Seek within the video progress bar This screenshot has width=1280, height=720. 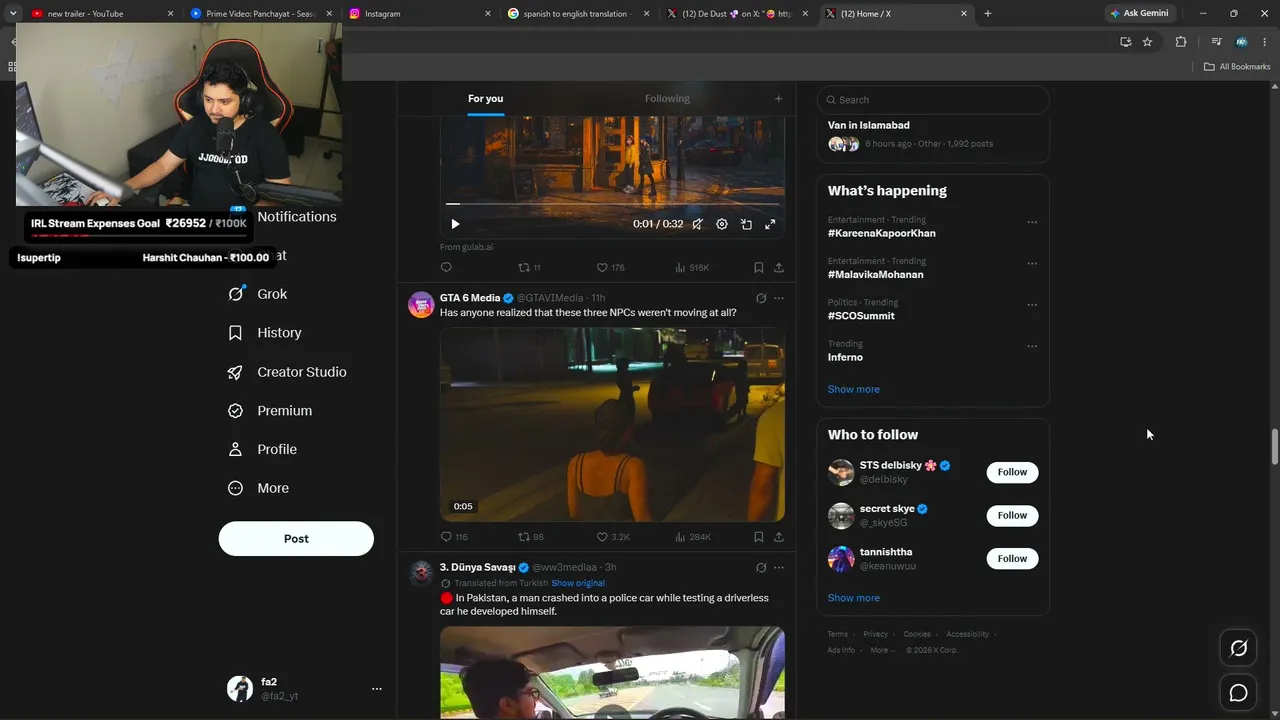click(612, 204)
